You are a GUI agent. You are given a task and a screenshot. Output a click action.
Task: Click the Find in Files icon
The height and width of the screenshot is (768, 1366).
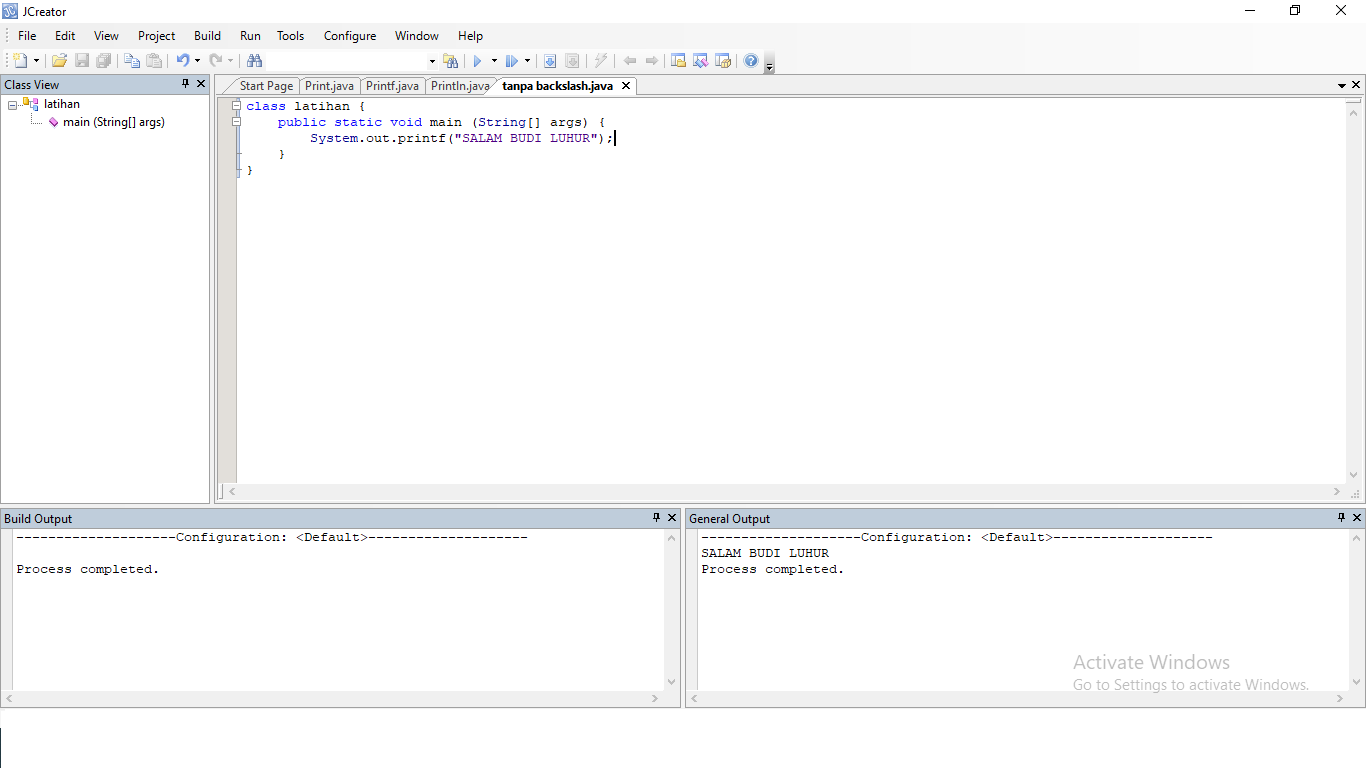coord(452,60)
